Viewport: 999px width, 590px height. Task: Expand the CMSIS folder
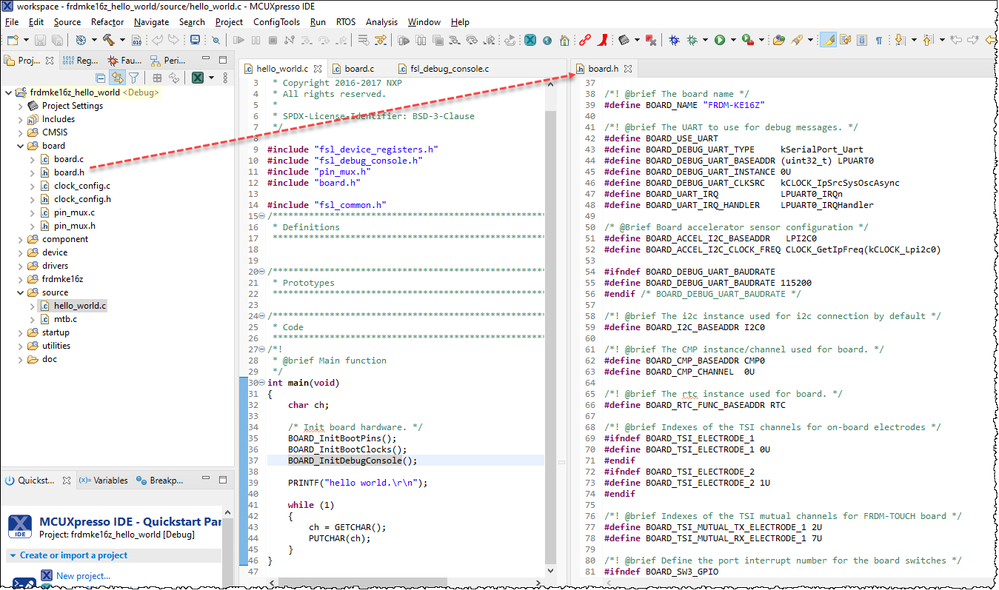tap(20, 133)
